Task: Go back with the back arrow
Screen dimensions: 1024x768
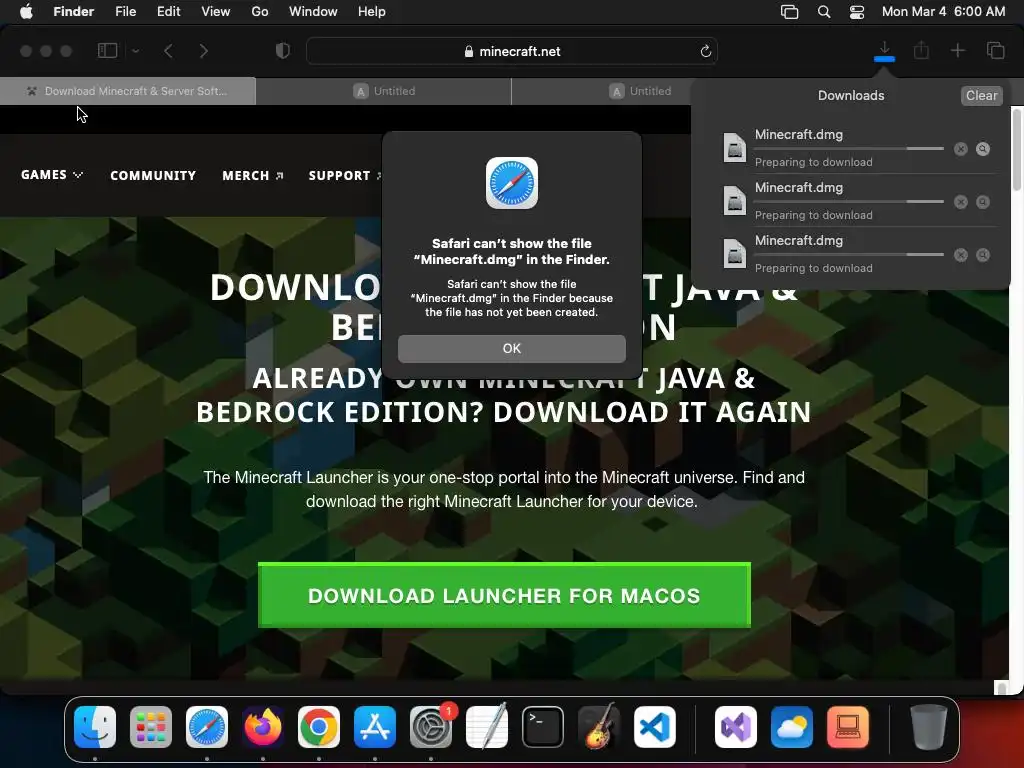Action: [x=168, y=51]
